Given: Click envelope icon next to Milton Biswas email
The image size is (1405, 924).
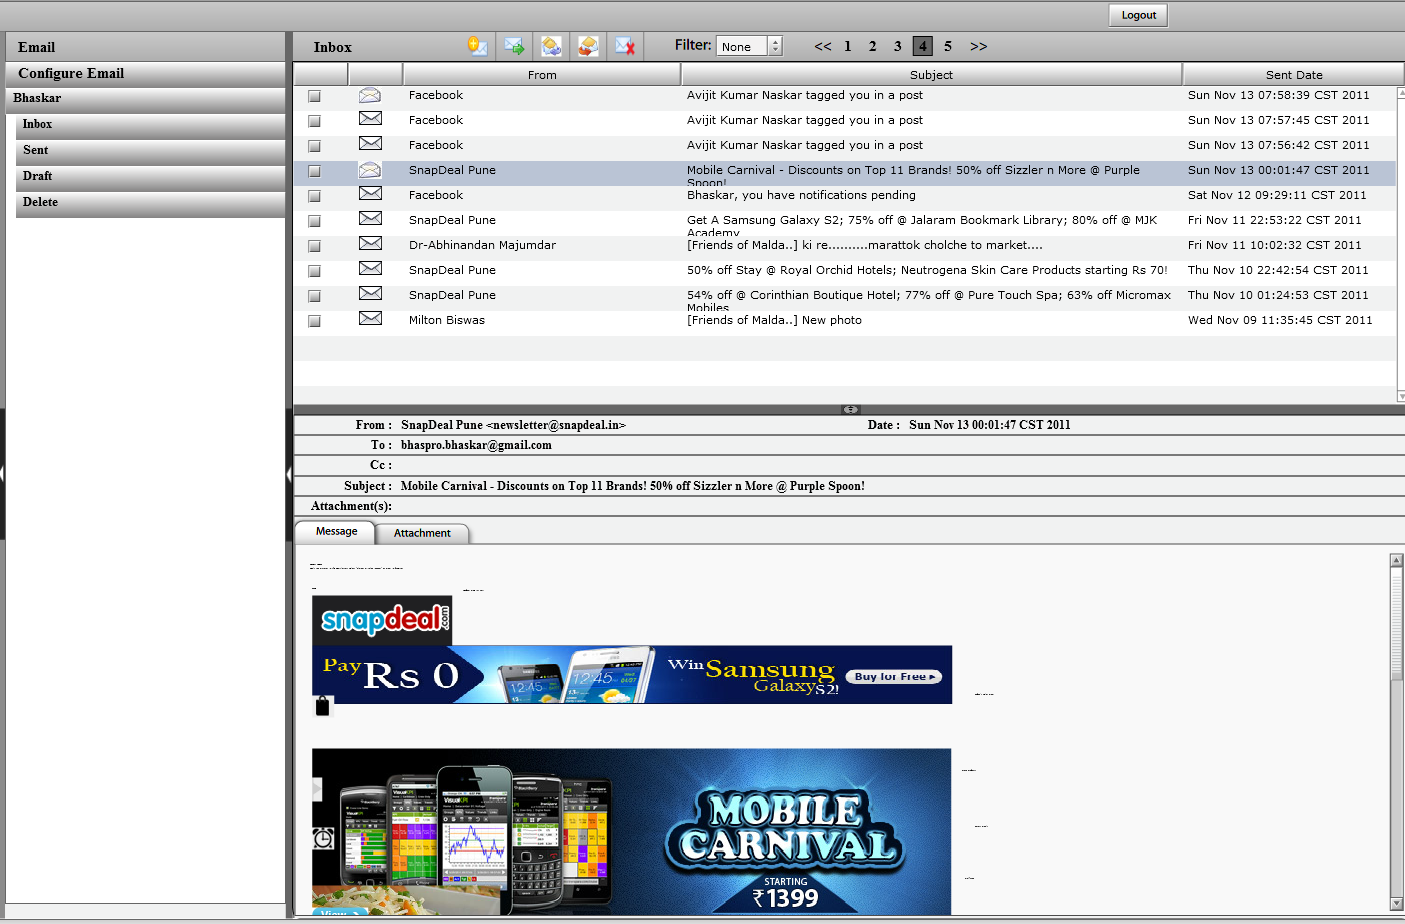Looking at the screenshot, I should [x=370, y=319].
